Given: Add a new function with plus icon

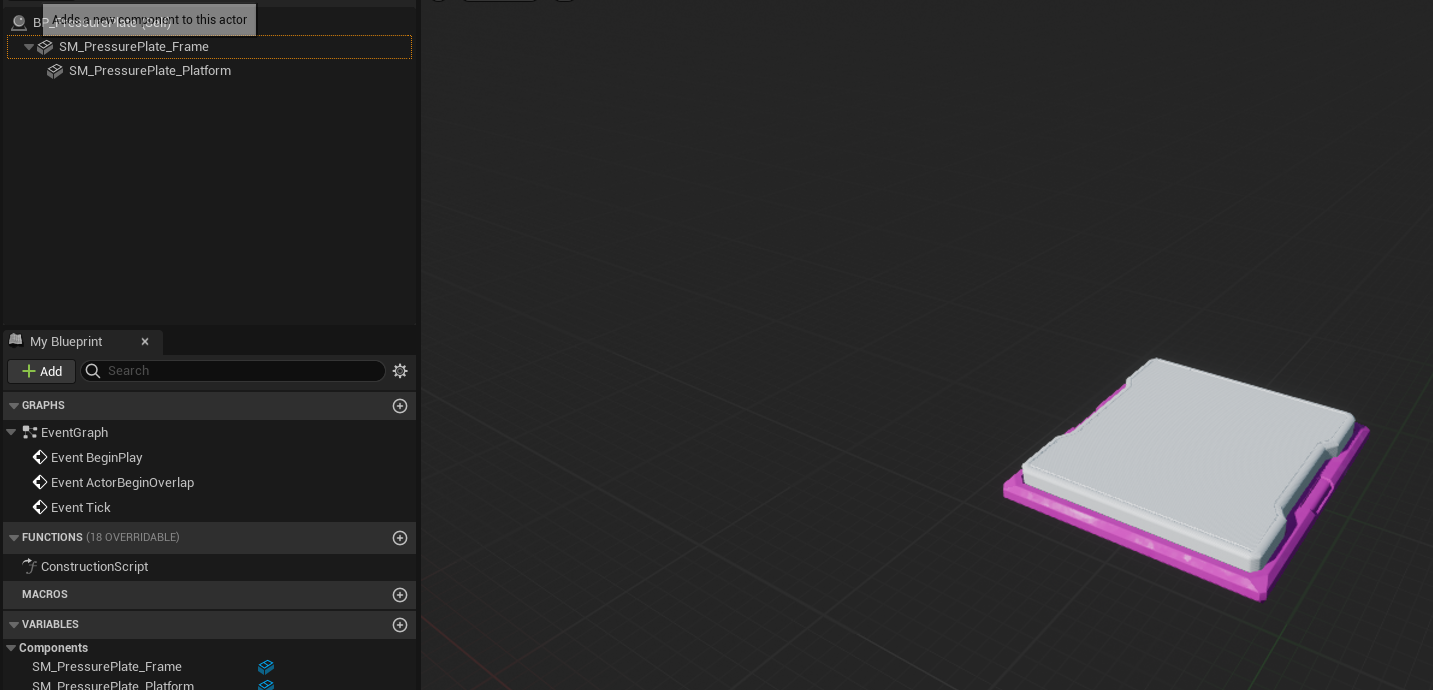Looking at the screenshot, I should [x=400, y=538].
